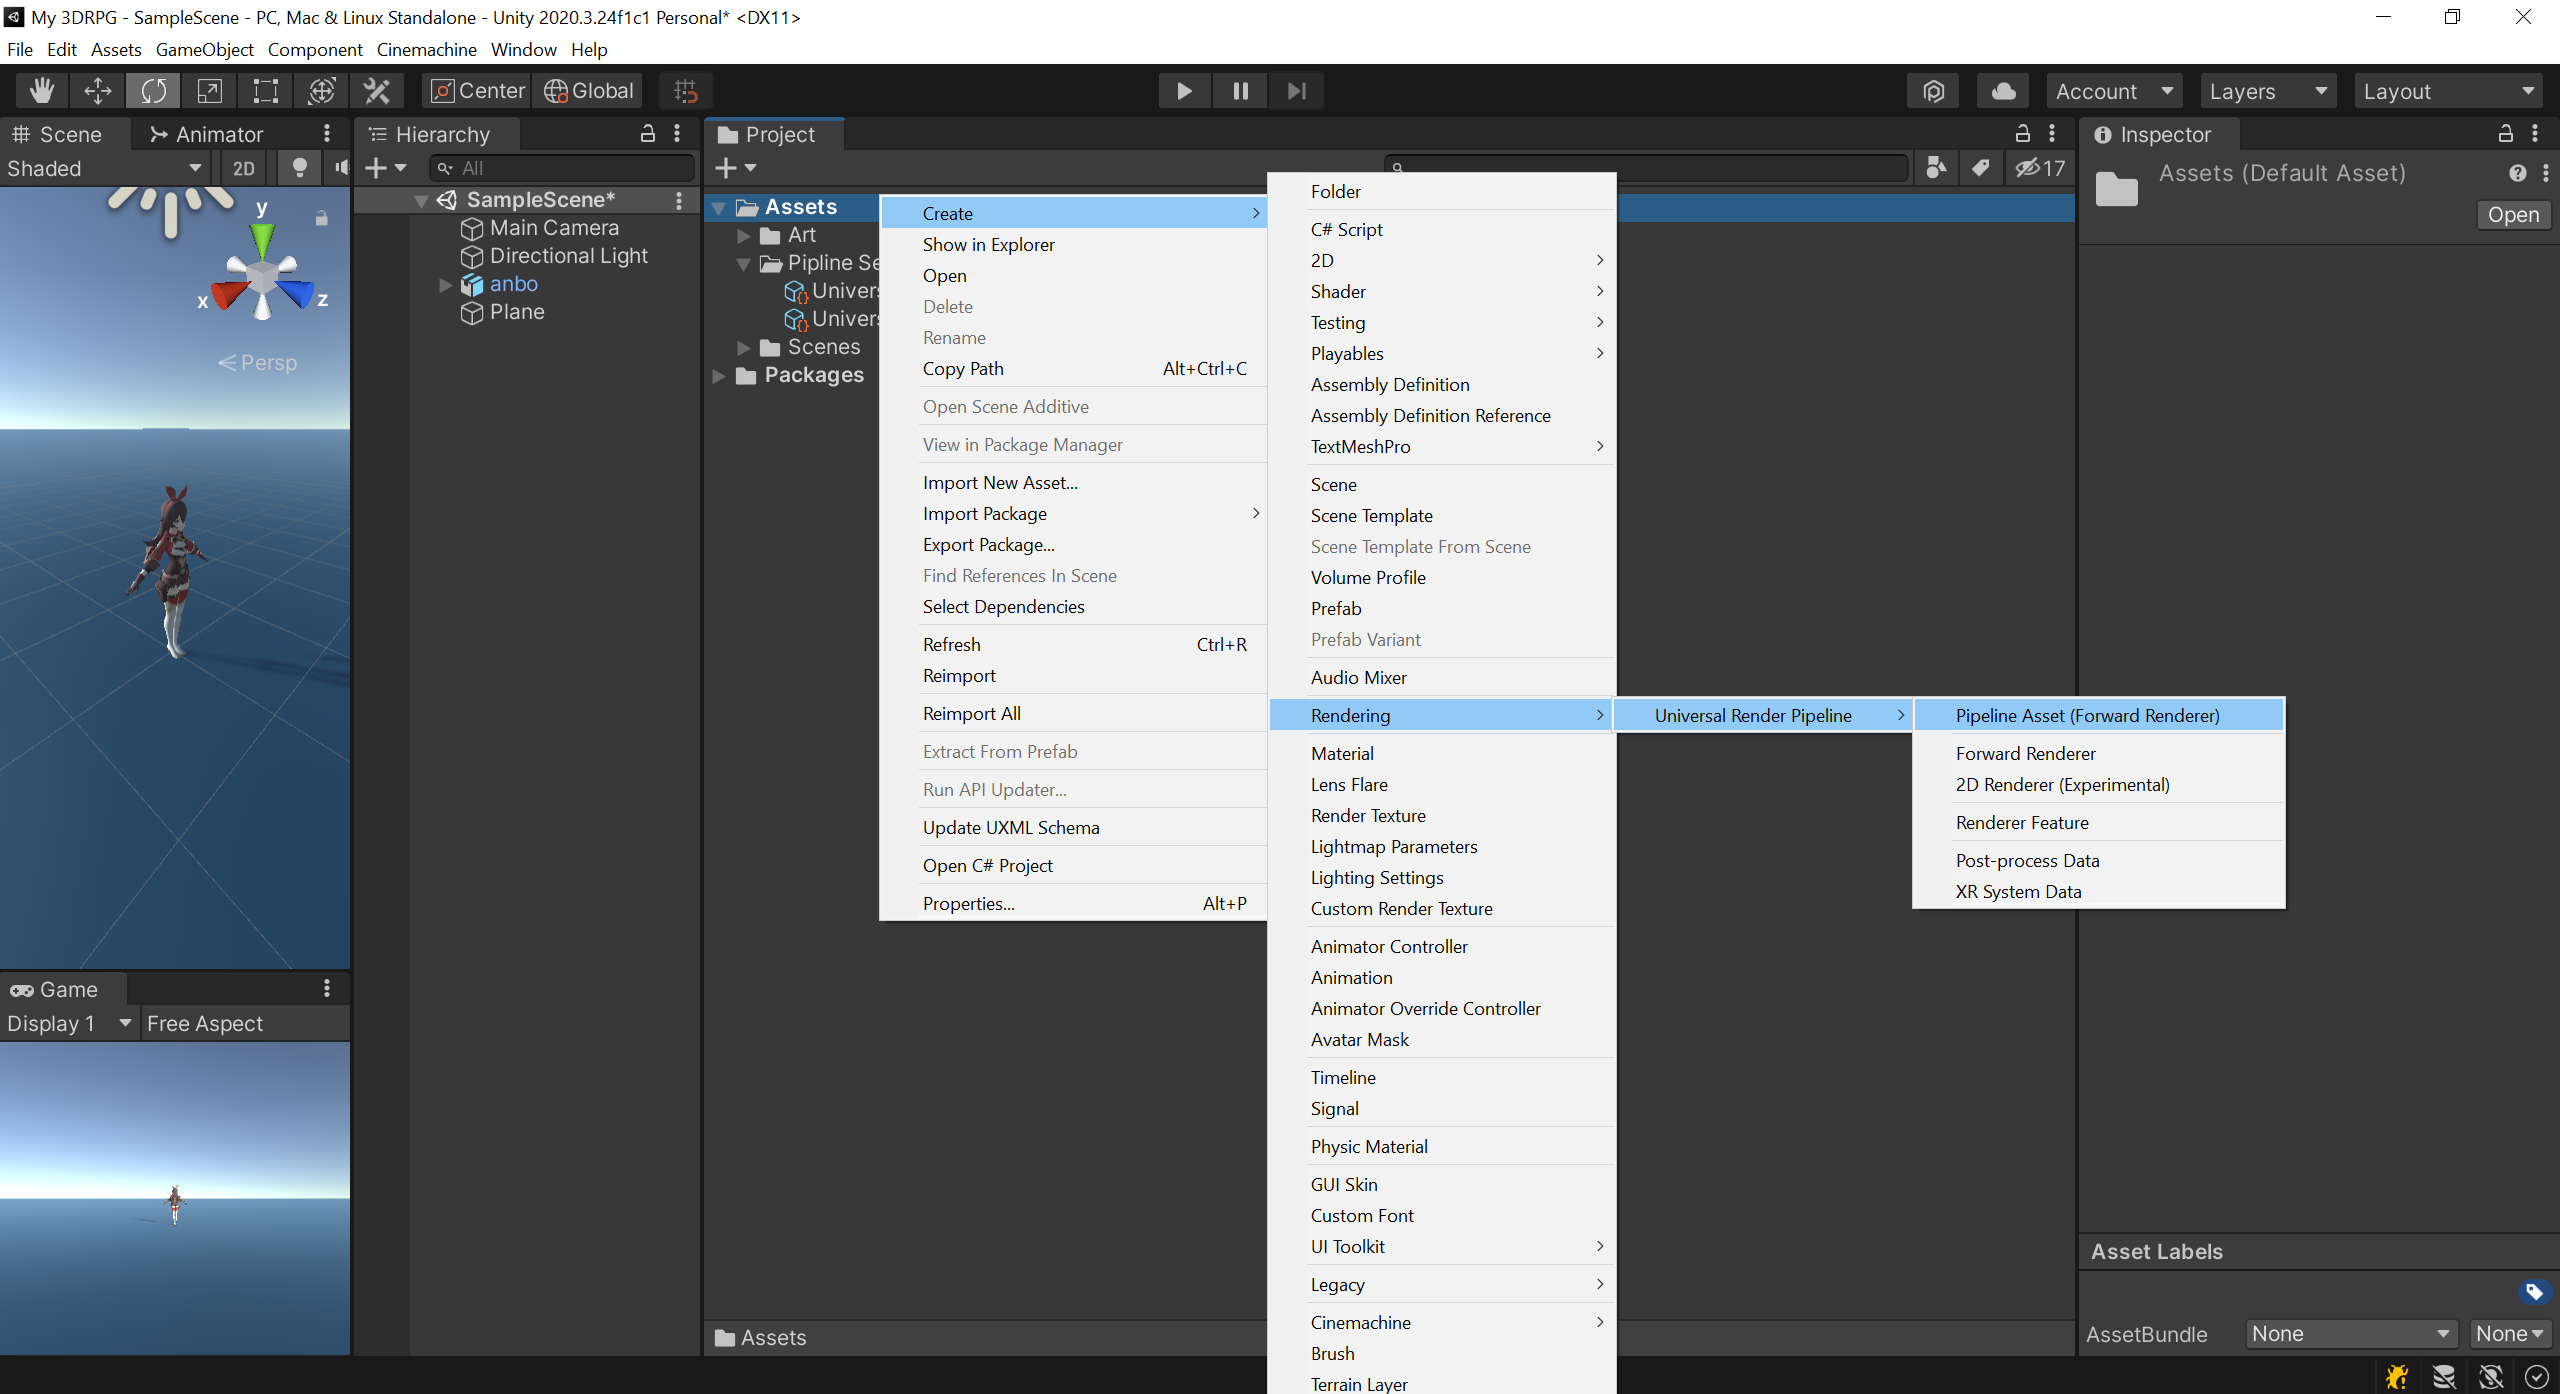Expand the anbo prefab
The height and width of the screenshot is (1394, 2560).
446,285
